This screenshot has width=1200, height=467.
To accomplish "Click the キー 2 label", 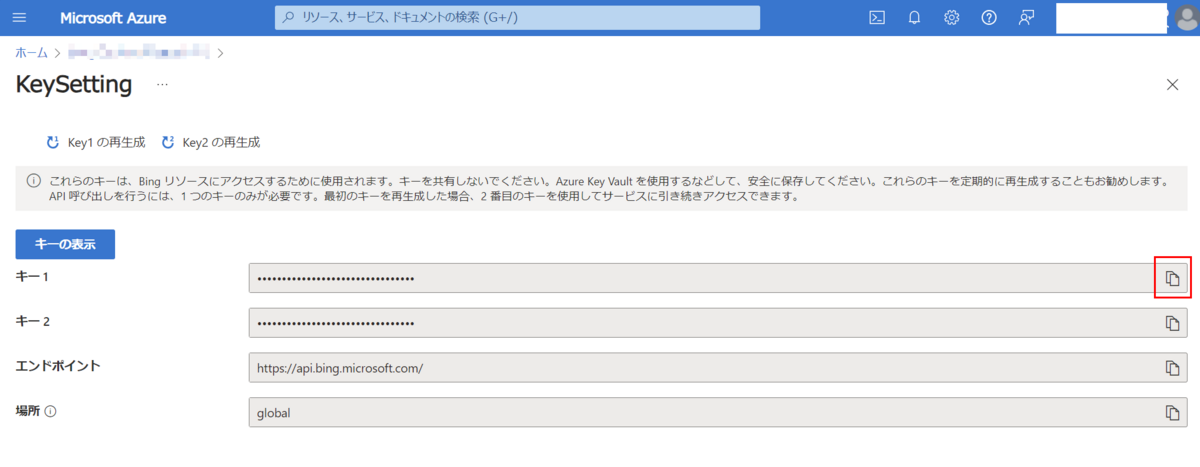I will coord(33,320).
